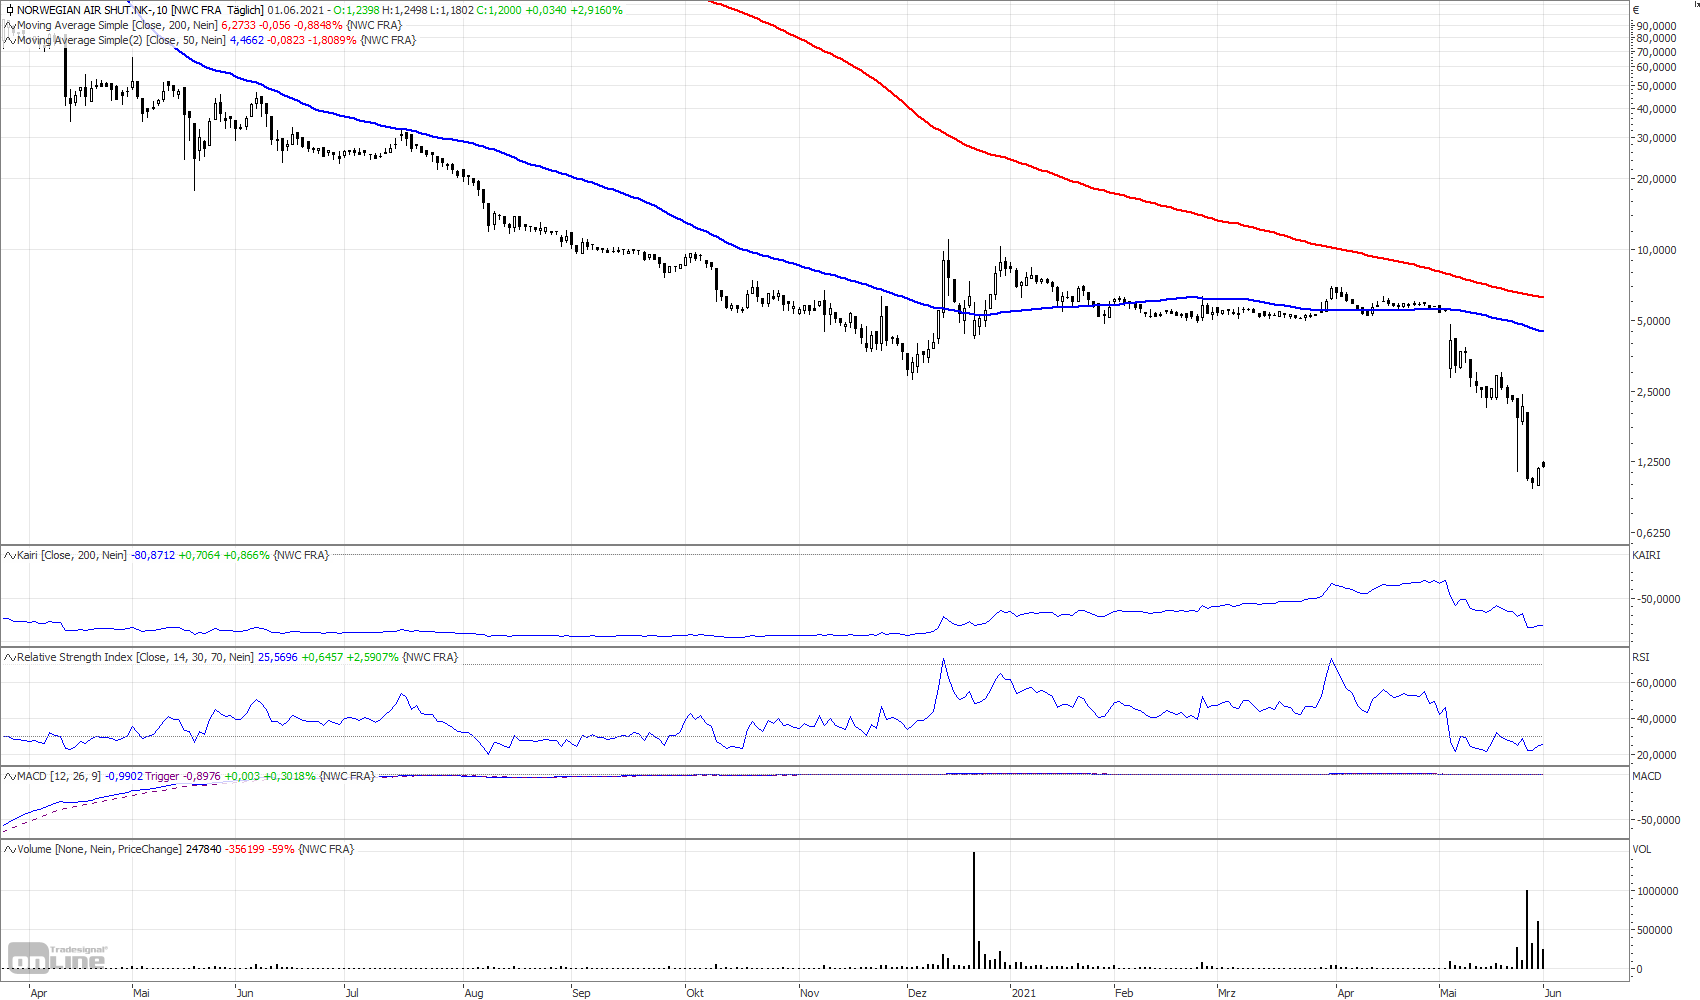
Task: Click the Dez month label on time axis
Action: (917, 993)
